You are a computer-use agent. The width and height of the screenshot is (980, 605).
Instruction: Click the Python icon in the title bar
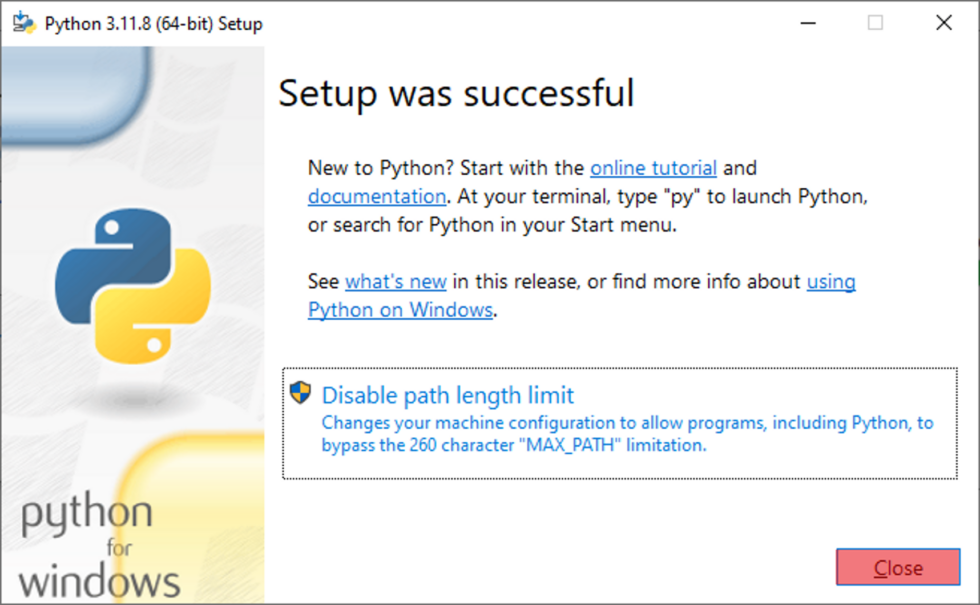tap(21, 21)
